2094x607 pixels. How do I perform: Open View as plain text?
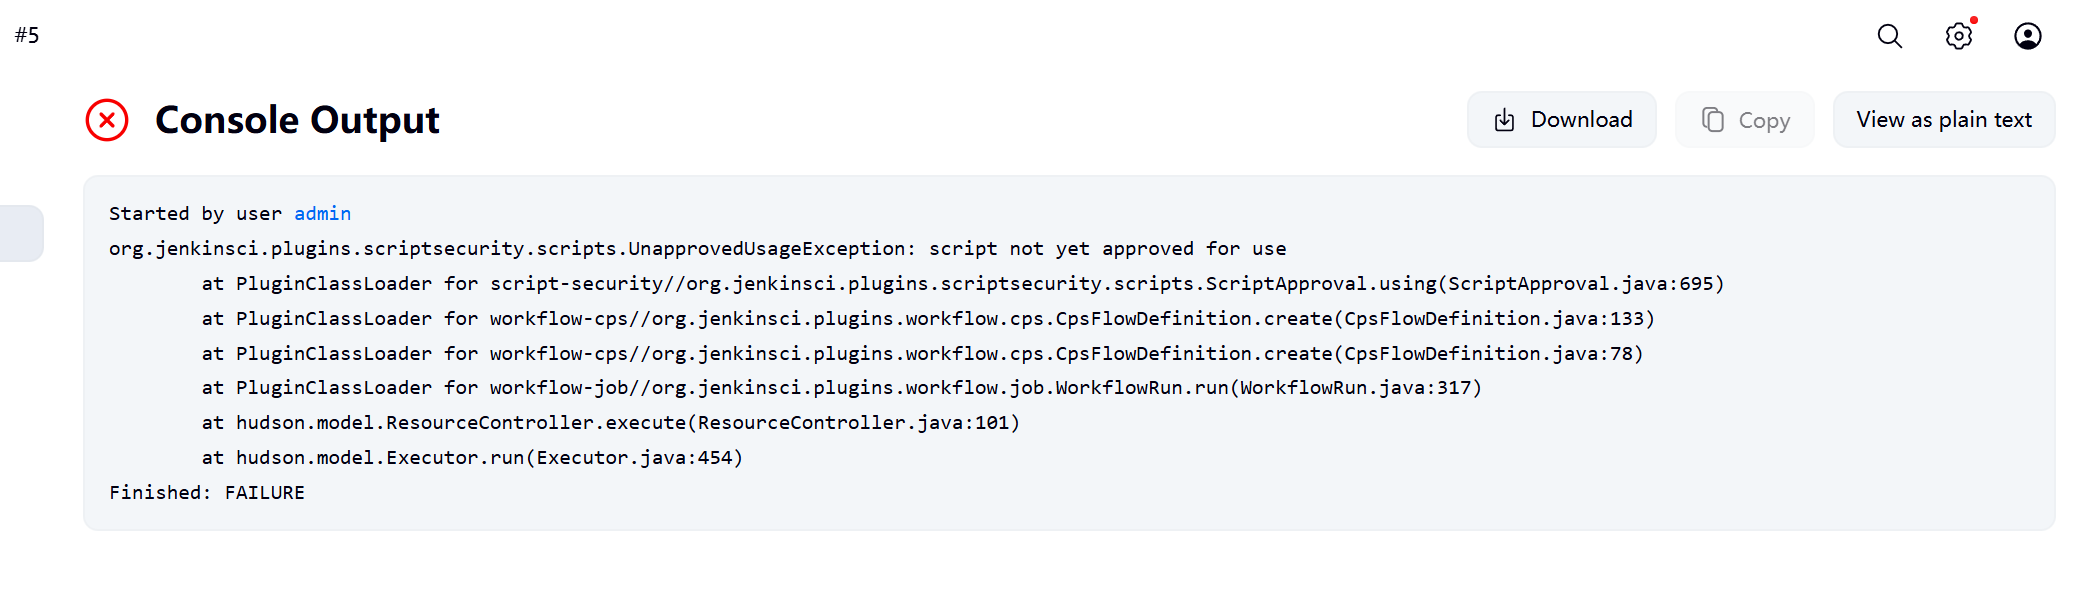1944,120
